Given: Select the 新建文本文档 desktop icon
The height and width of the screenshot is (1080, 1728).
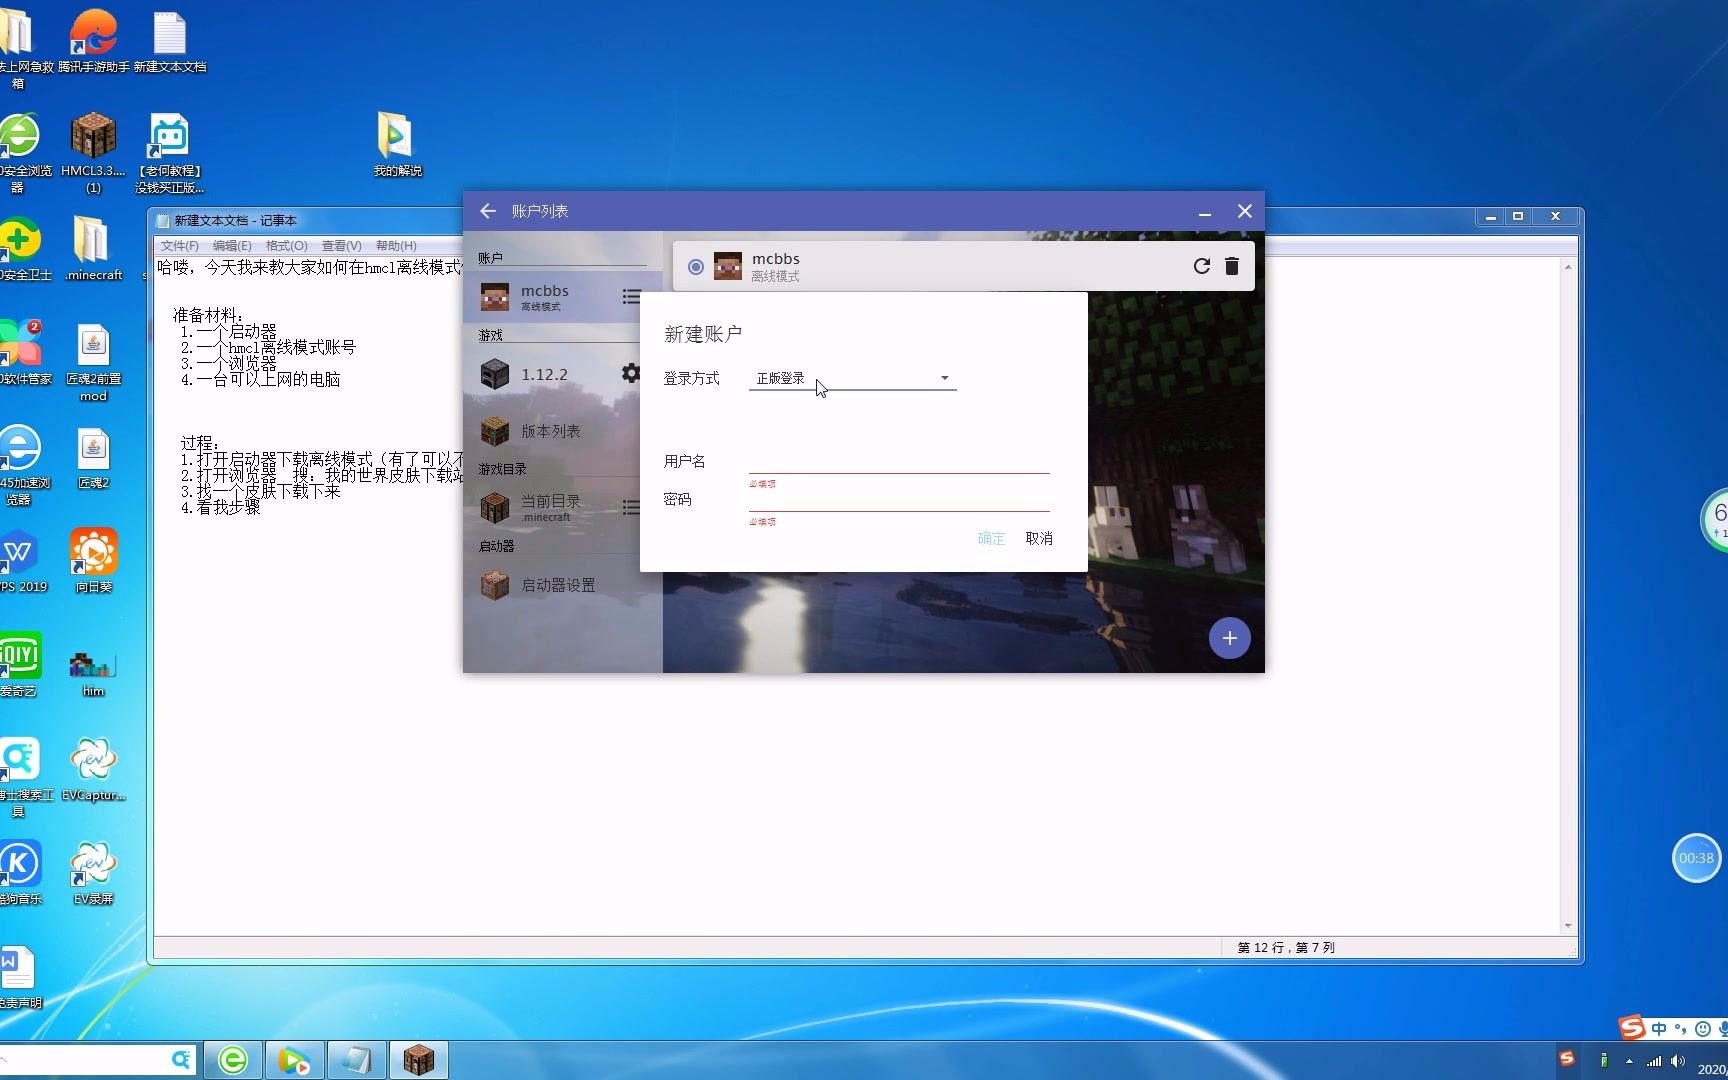Looking at the screenshot, I should pos(170,41).
